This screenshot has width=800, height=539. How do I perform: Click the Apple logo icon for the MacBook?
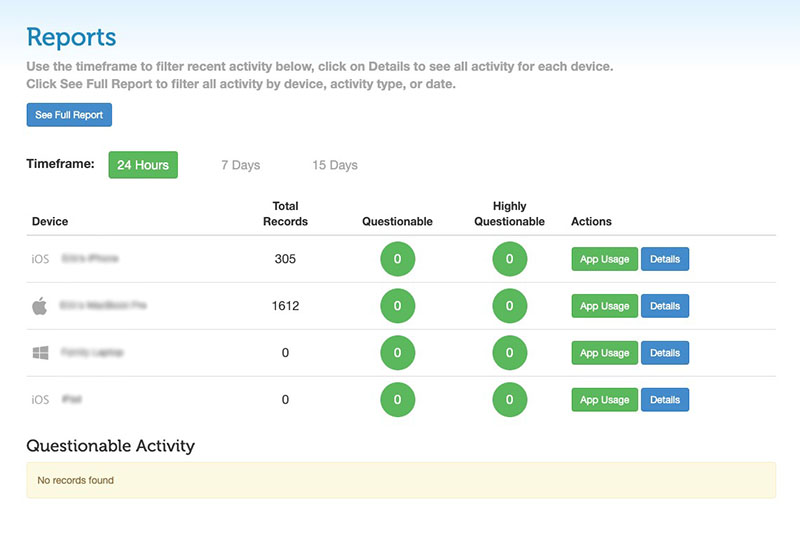click(x=40, y=306)
